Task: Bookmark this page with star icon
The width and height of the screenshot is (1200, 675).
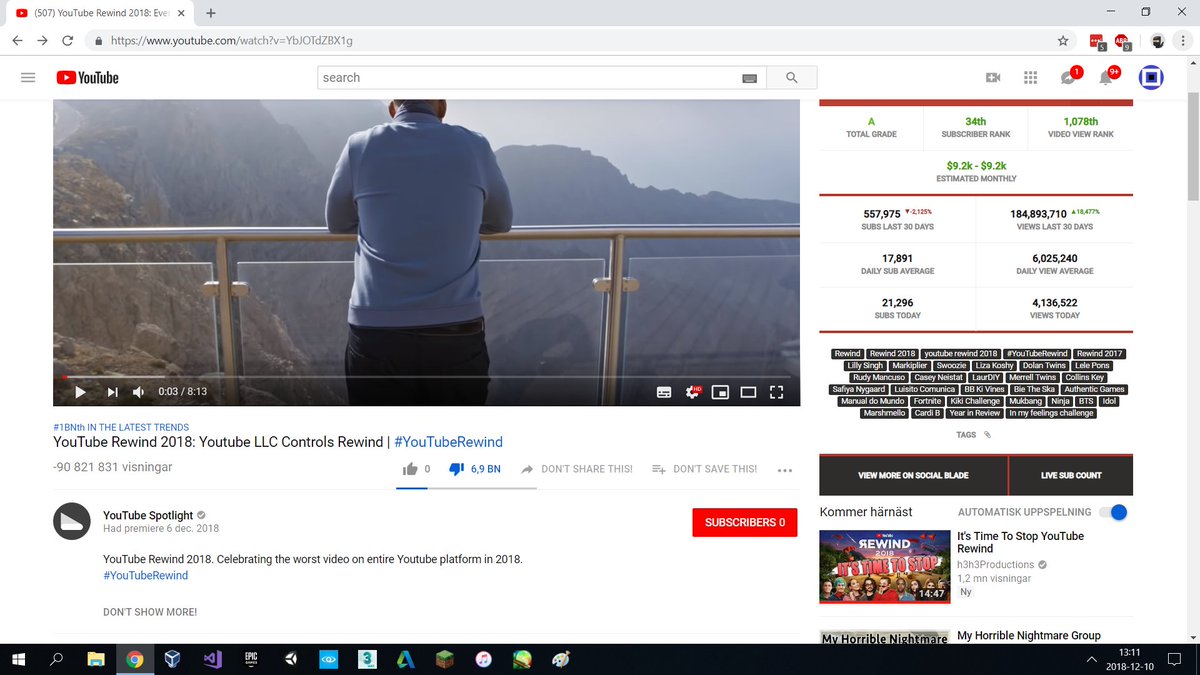Action: (1063, 41)
